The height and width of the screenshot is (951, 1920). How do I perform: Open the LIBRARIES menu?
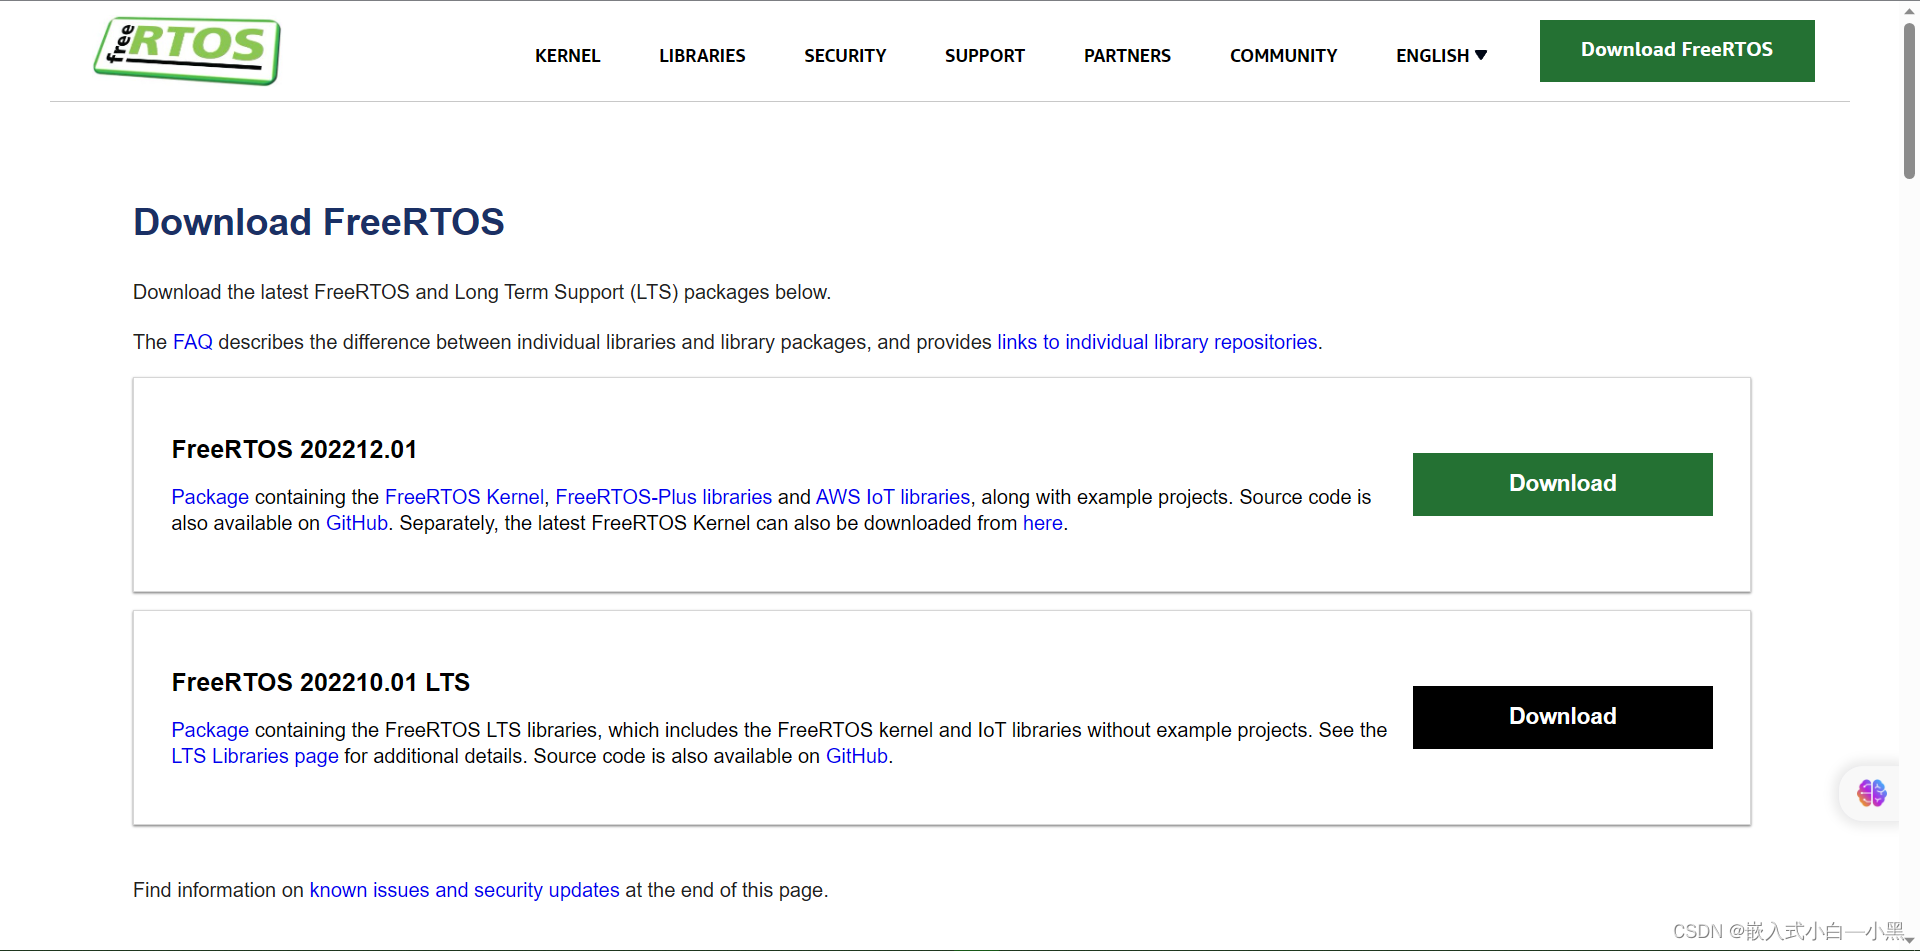pos(702,56)
